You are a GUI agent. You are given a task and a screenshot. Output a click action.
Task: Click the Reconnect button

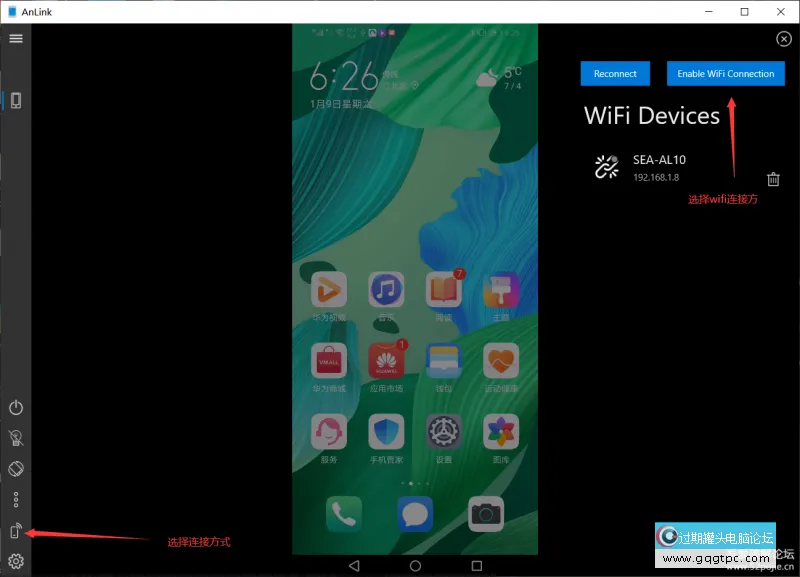pos(615,74)
